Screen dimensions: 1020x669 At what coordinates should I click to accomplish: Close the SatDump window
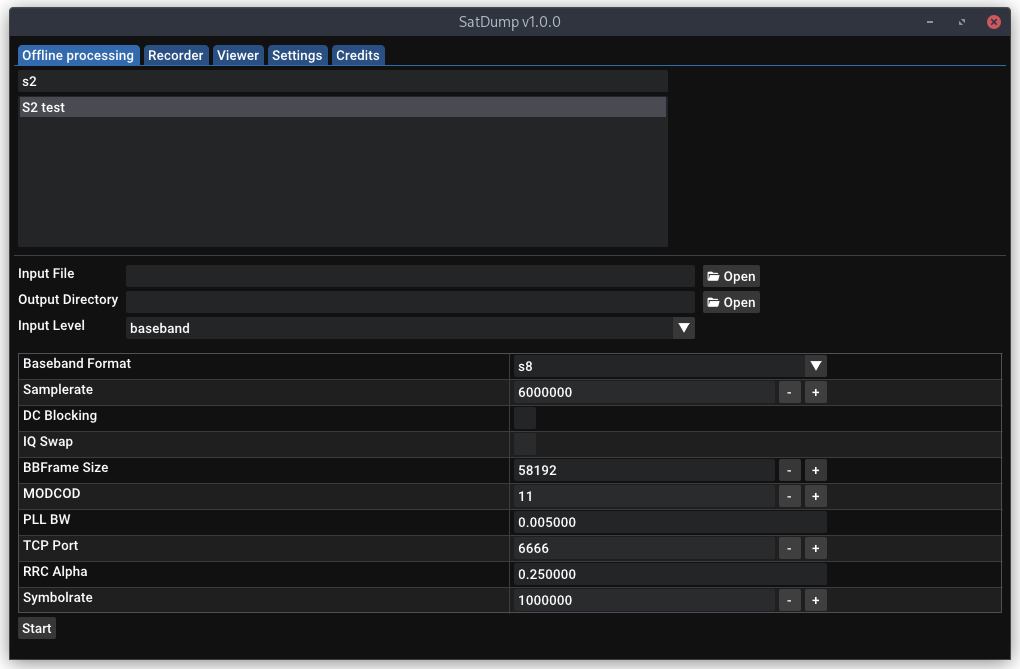994,22
